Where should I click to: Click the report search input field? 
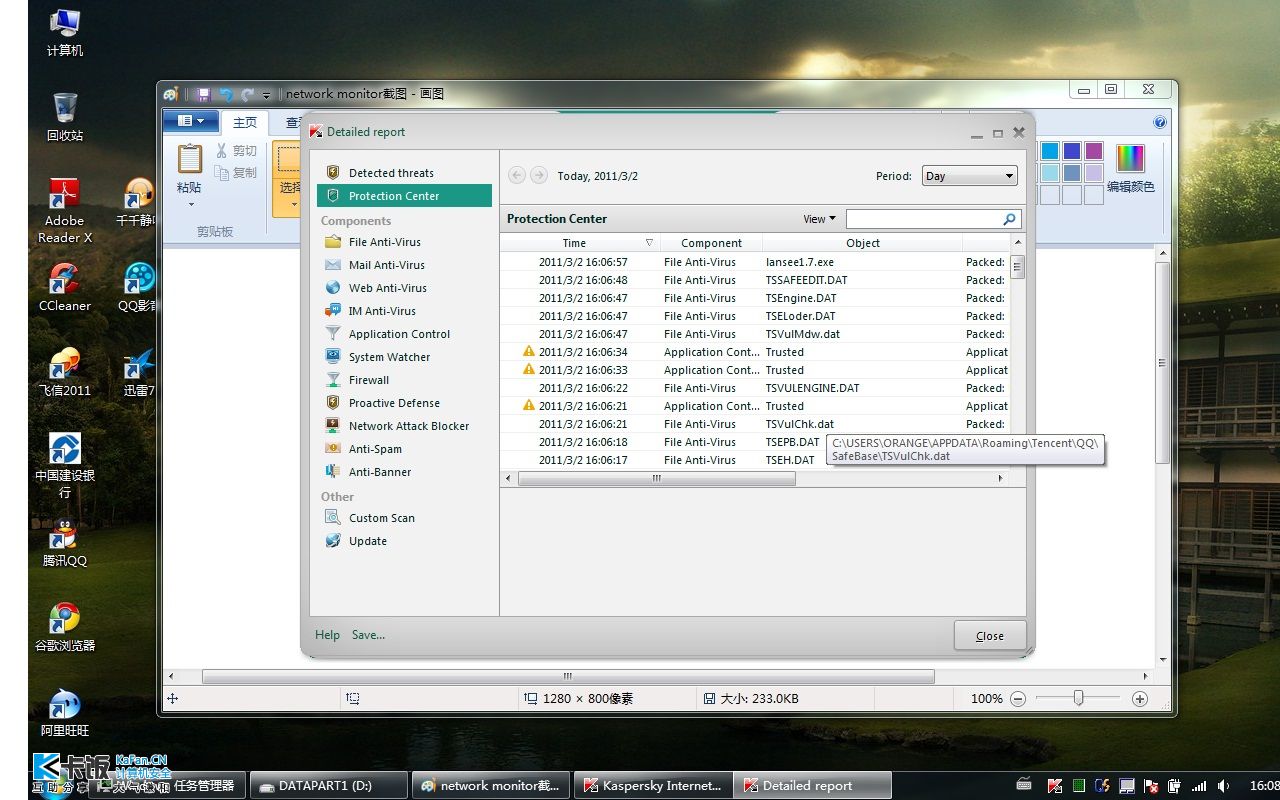click(x=922, y=219)
